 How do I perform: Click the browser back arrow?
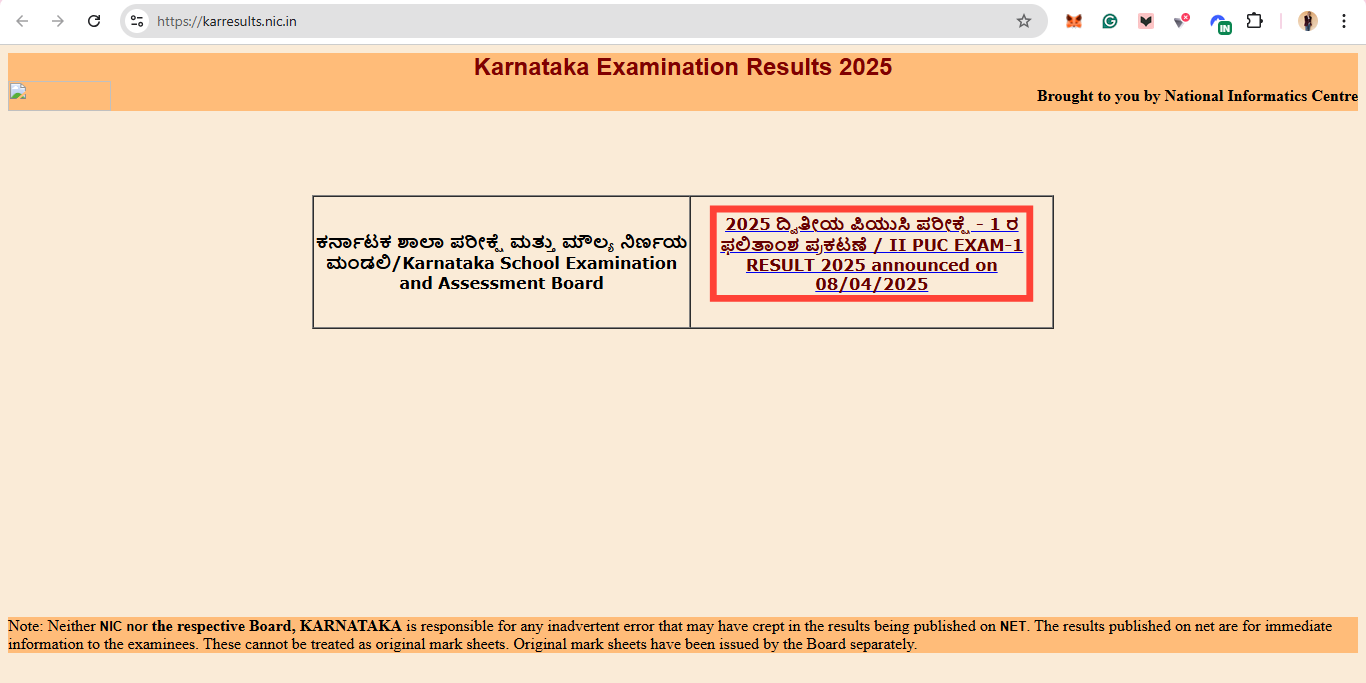click(x=22, y=21)
